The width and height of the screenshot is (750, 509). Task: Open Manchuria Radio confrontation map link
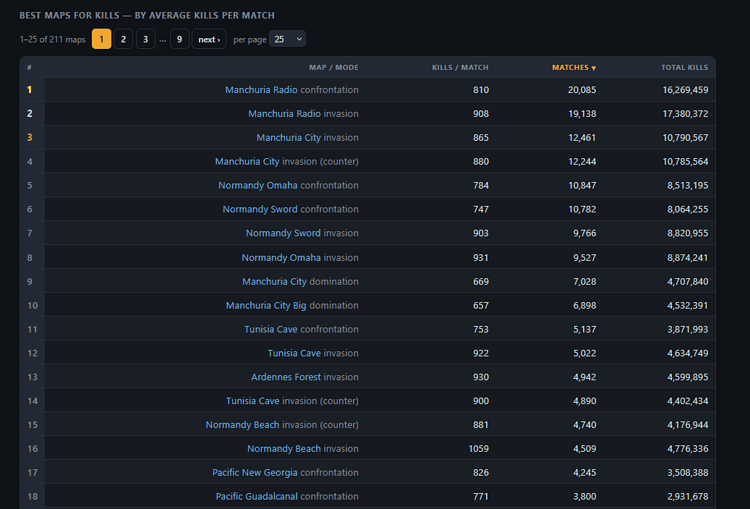(x=261, y=90)
